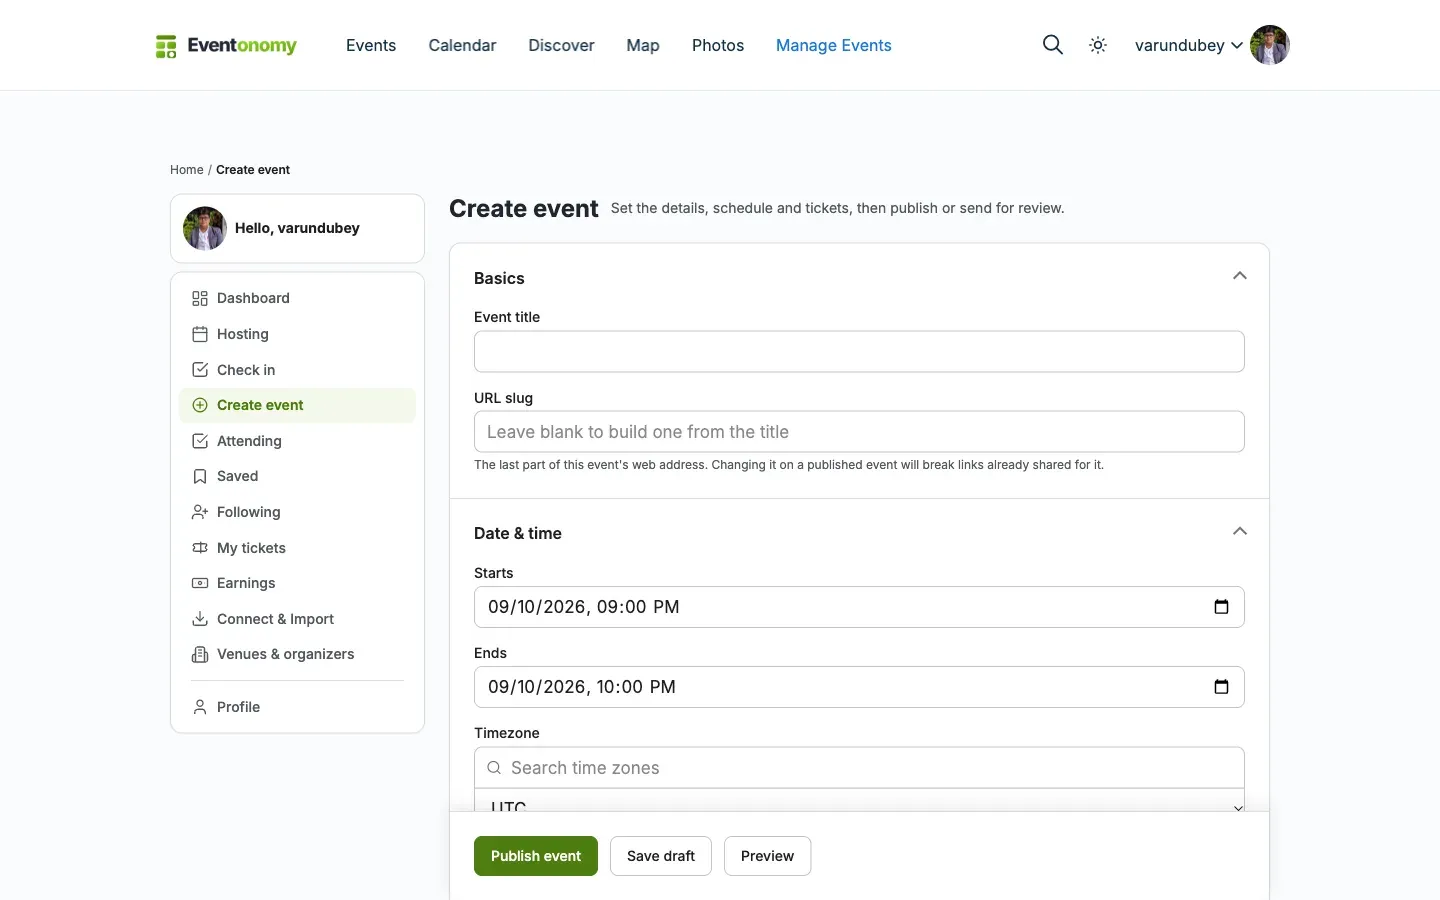Click the My tickets ticket icon
The width and height of the screenshot is (1440, 900).
200,548
